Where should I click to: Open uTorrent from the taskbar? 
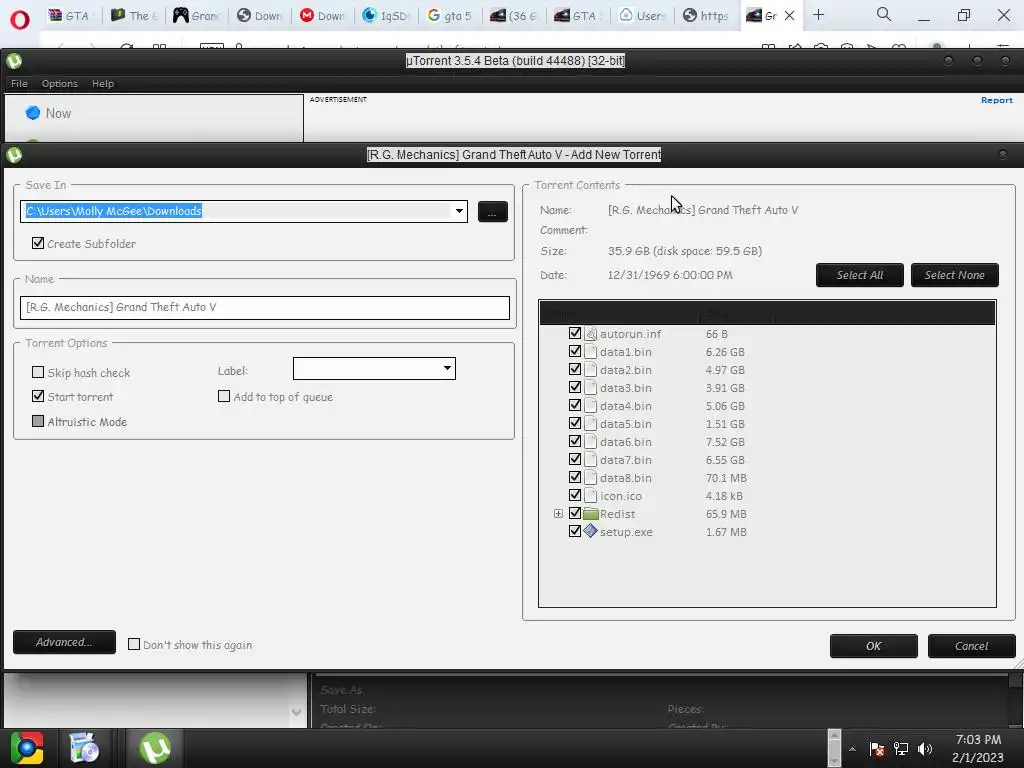(x=155, y=748)
